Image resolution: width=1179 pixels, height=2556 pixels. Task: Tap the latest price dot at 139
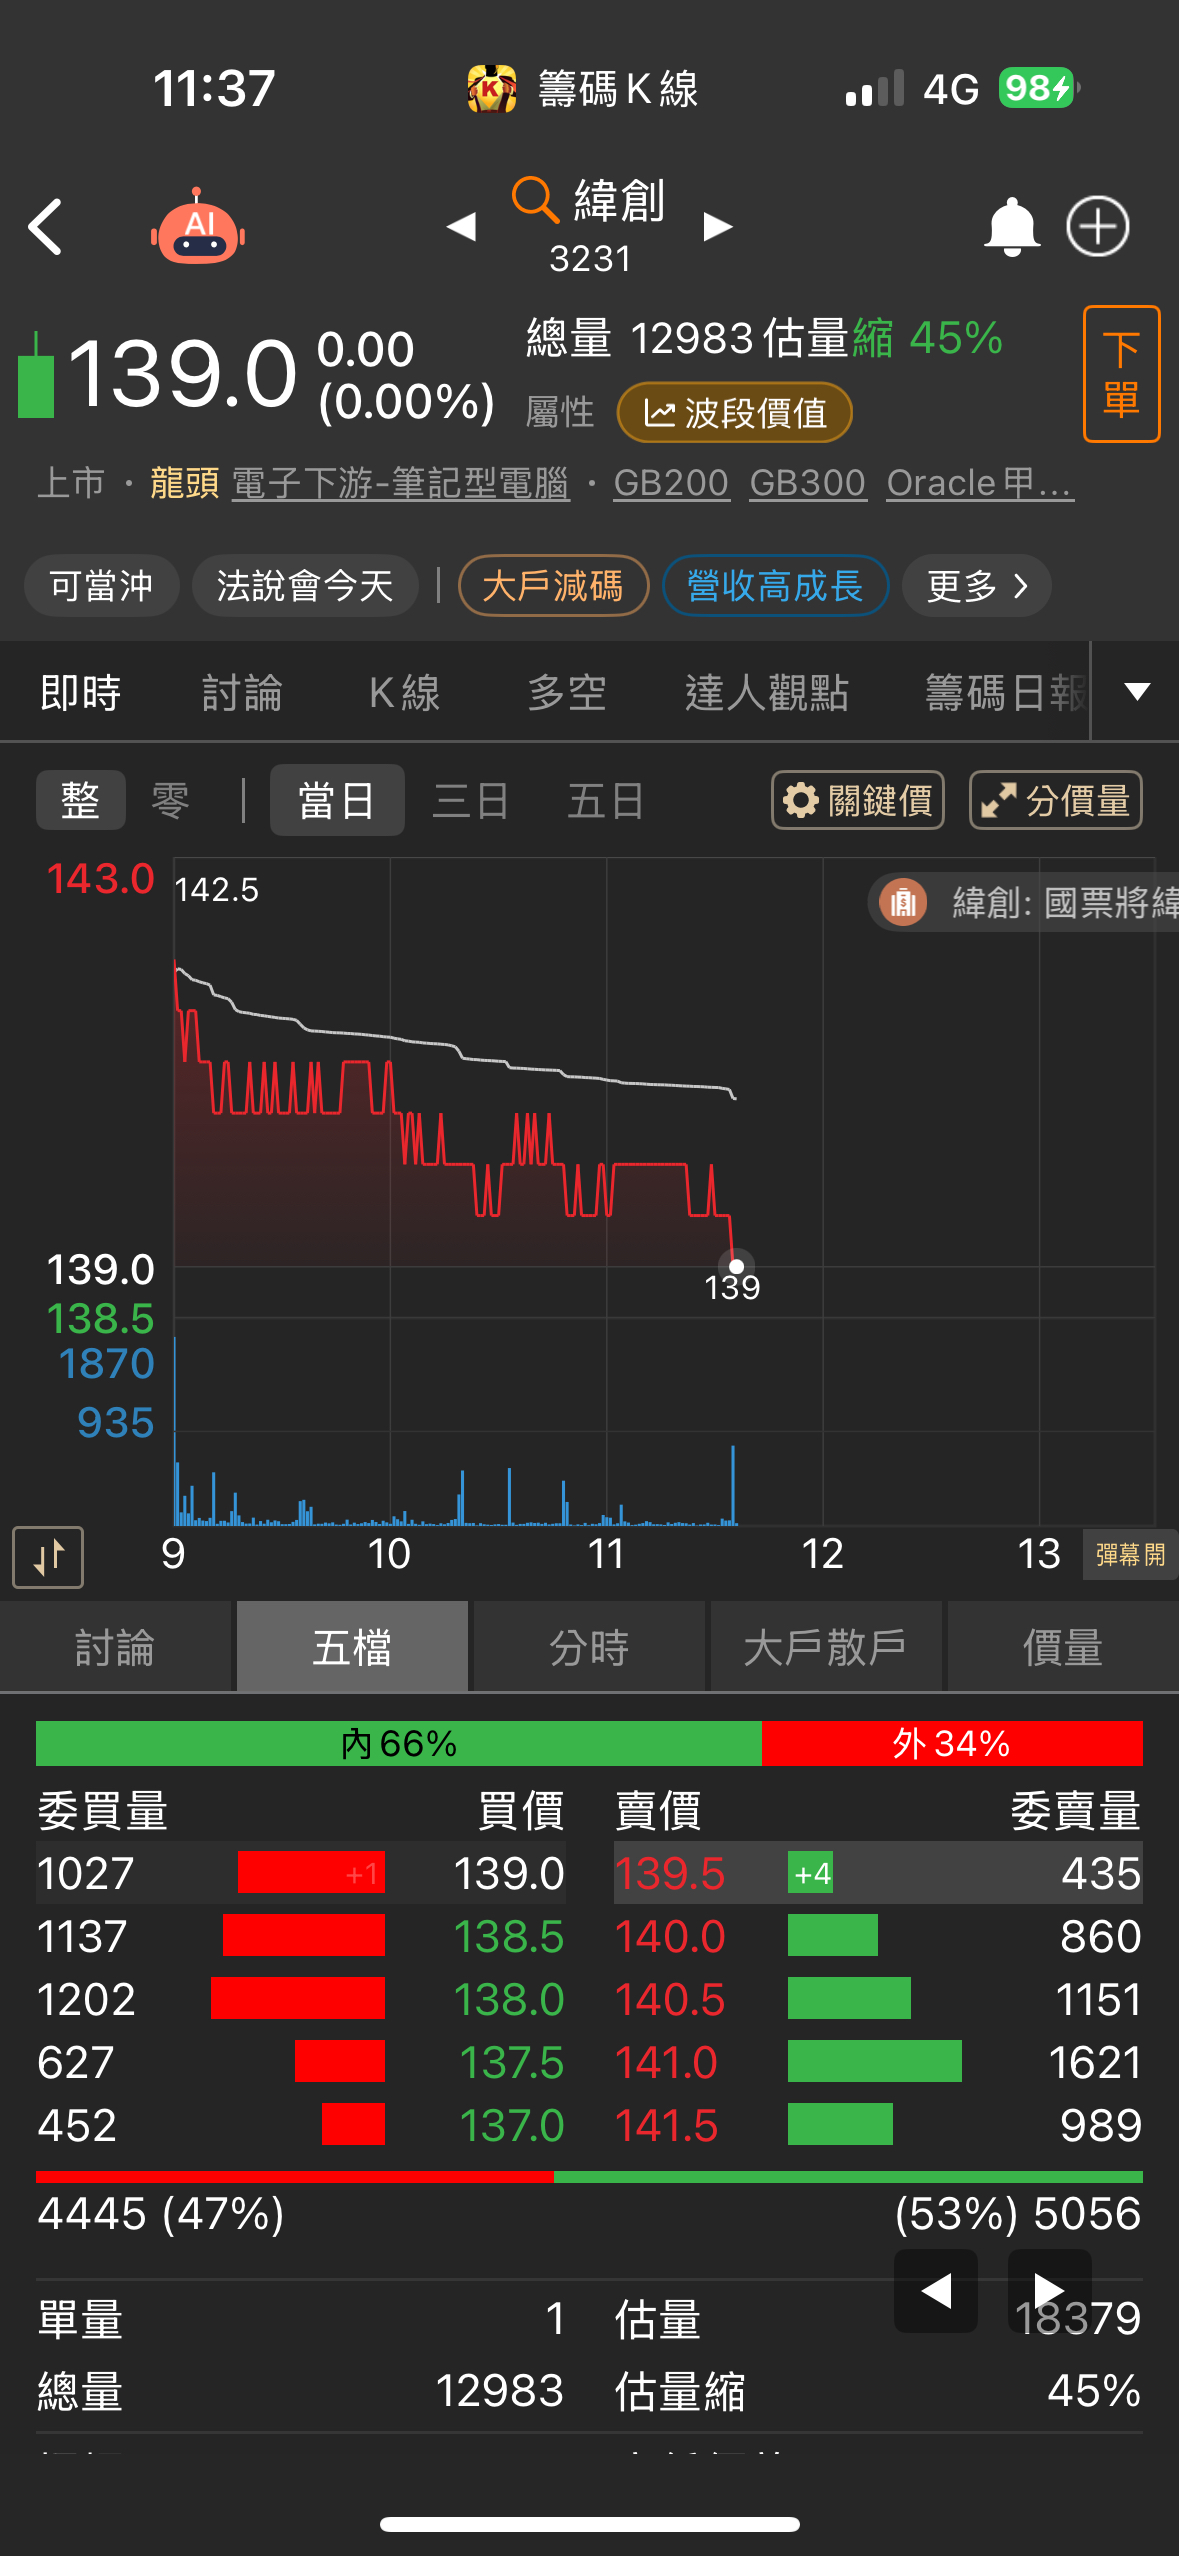[x=736, y=1266]
